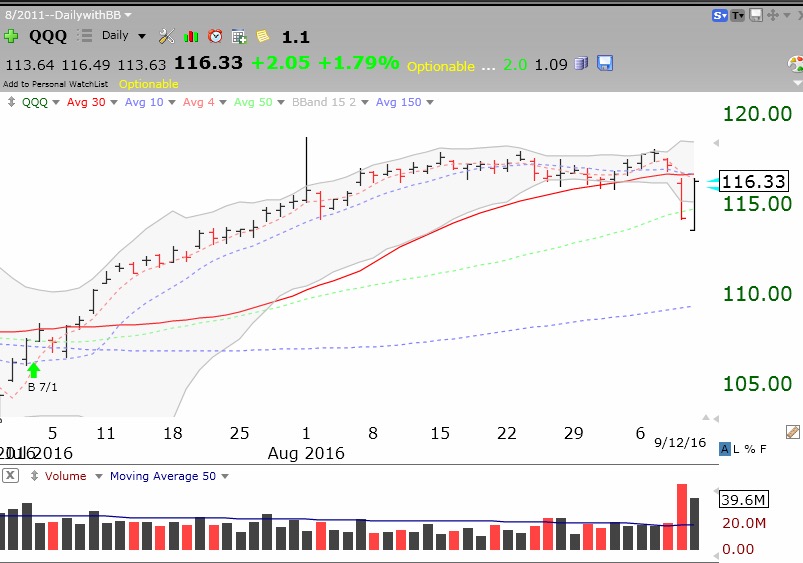This screenshot has height=563, width=803.
Task: Click the tallest red volume bar
Action: click(682, 517)
